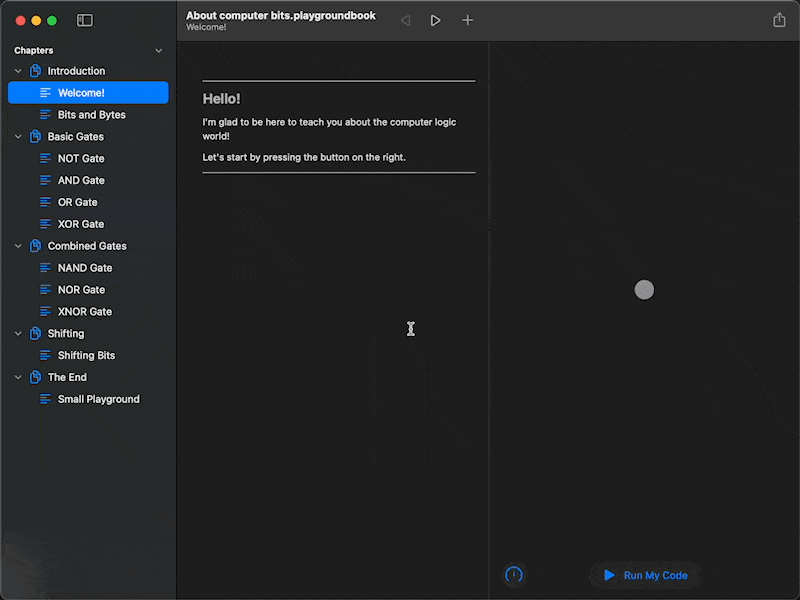
Task: Open the AND Gate page
Action: pyautogui.click(x=88, y=181)
